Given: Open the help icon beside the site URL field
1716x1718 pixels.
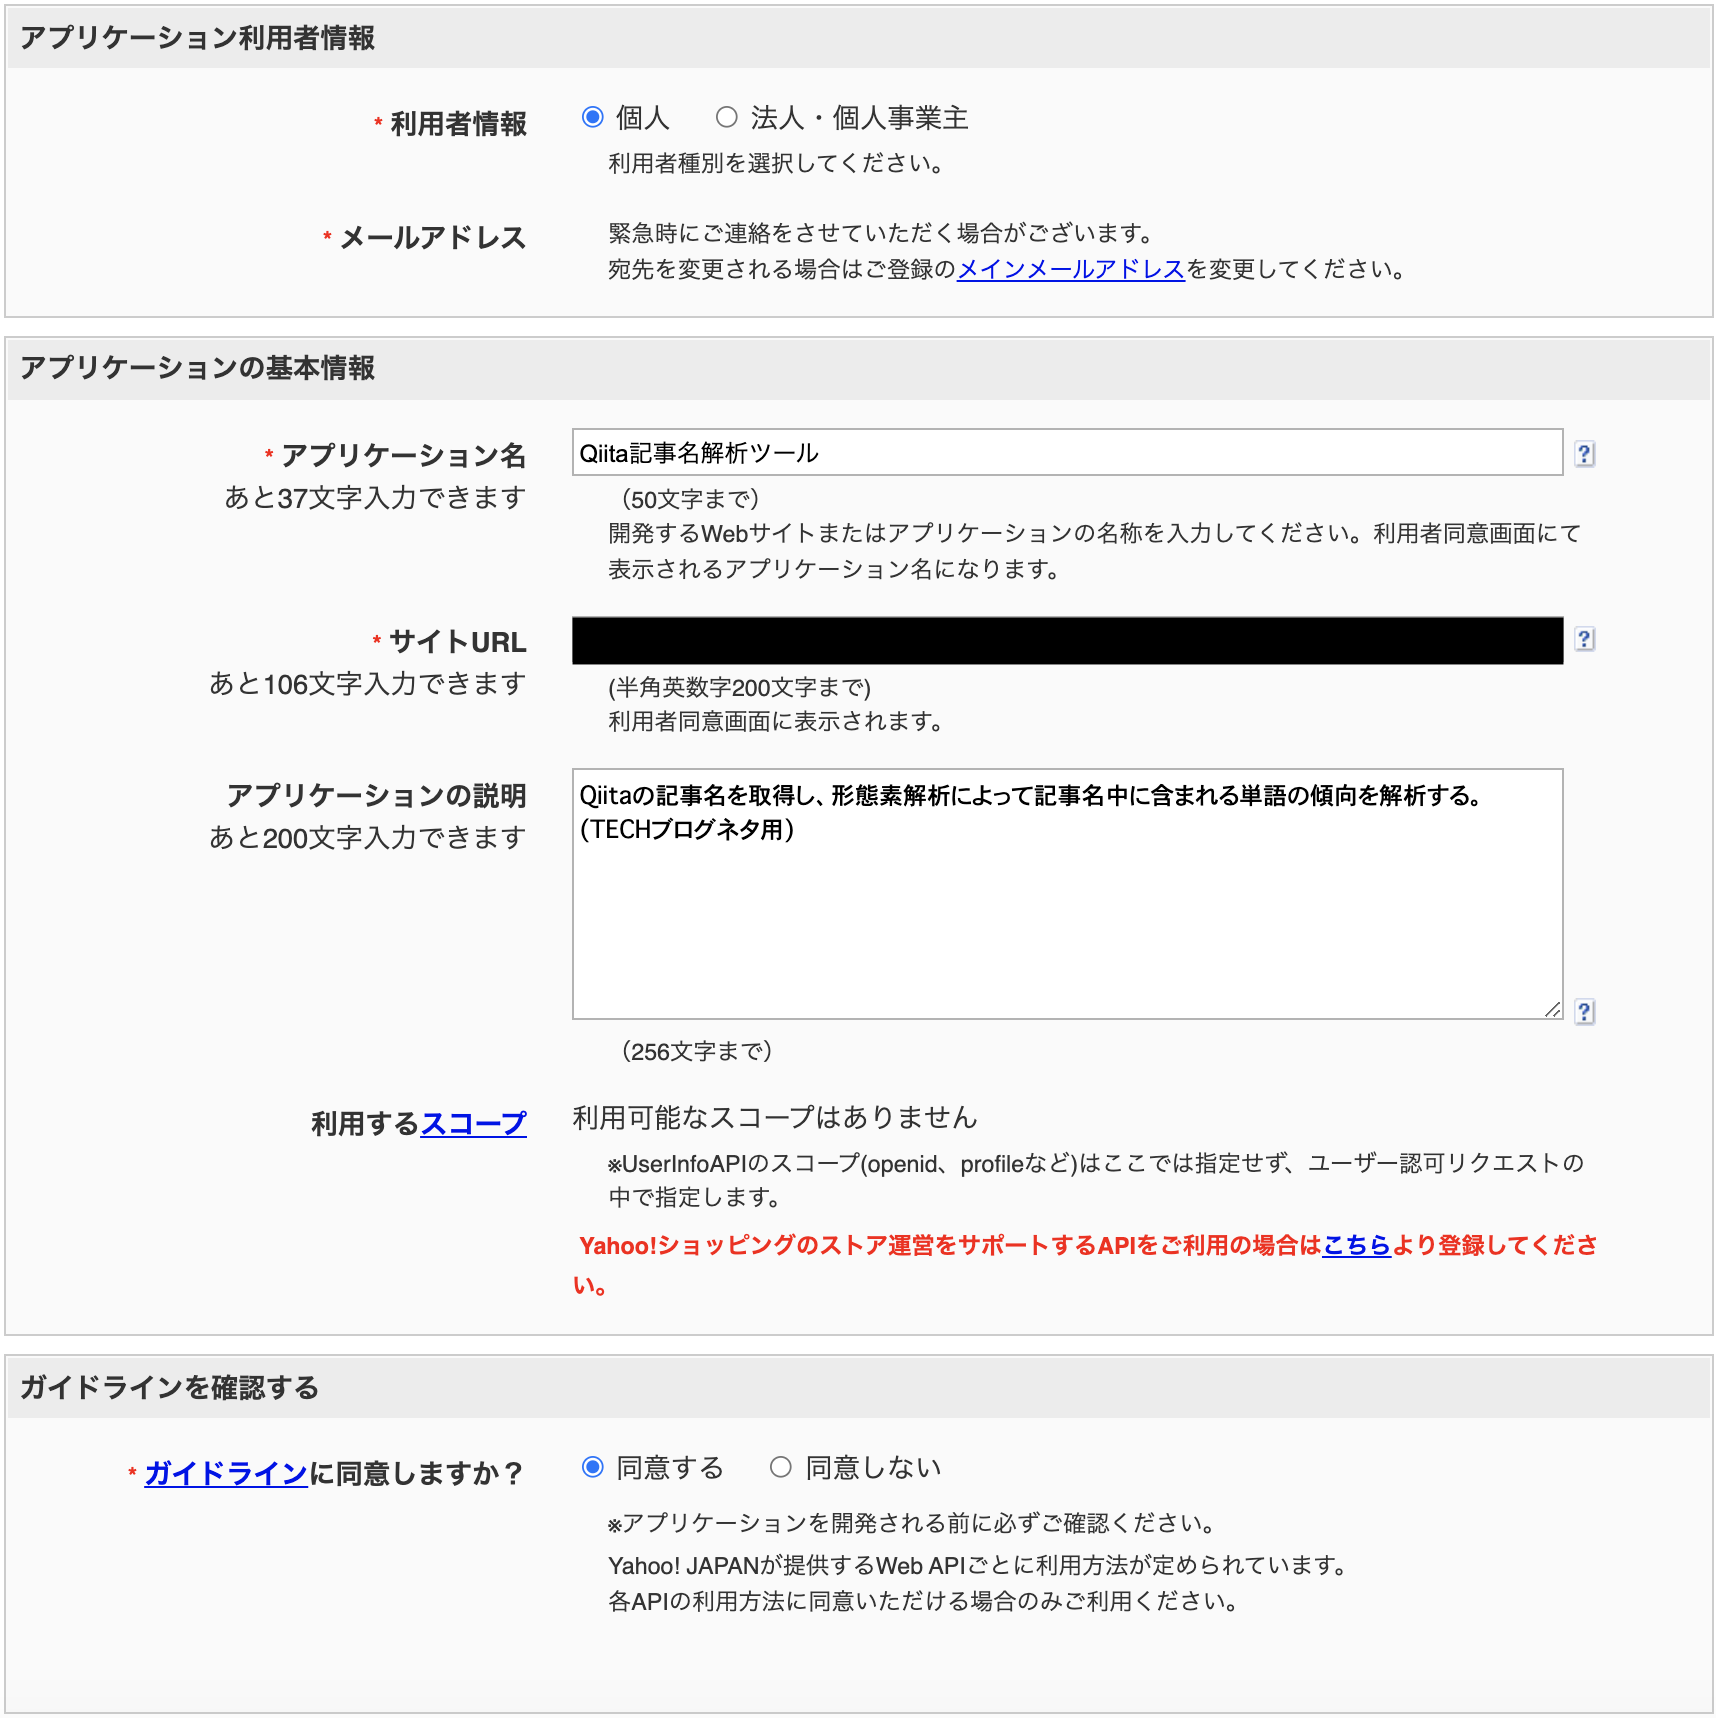Looking at the screenshot, I should click(1584, 639).
